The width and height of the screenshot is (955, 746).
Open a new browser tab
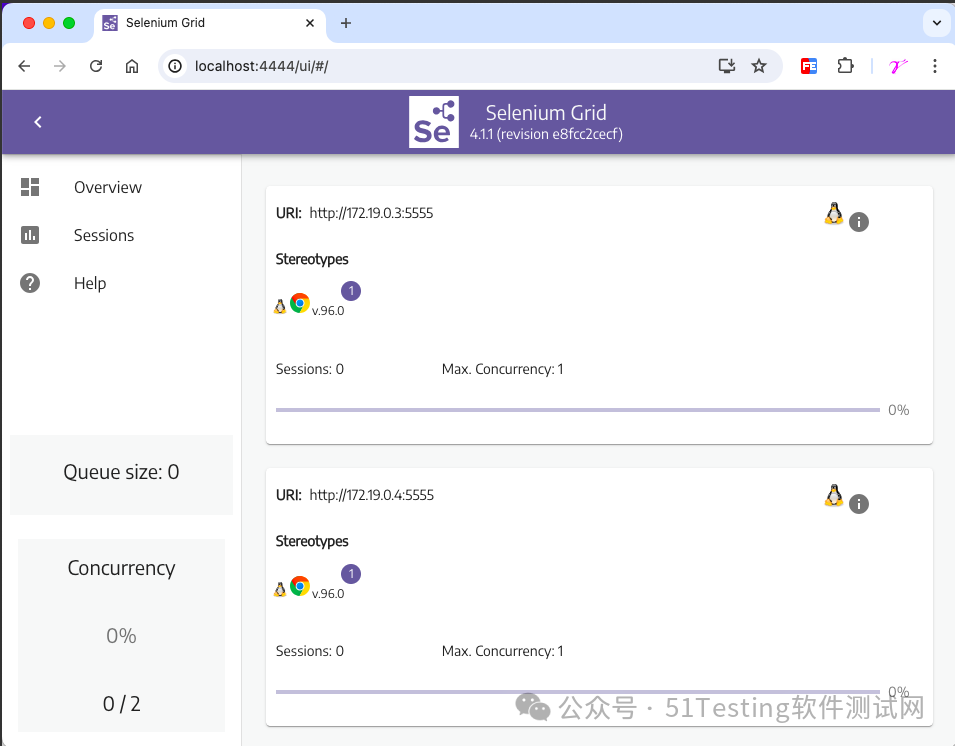[x=346, y=23]
